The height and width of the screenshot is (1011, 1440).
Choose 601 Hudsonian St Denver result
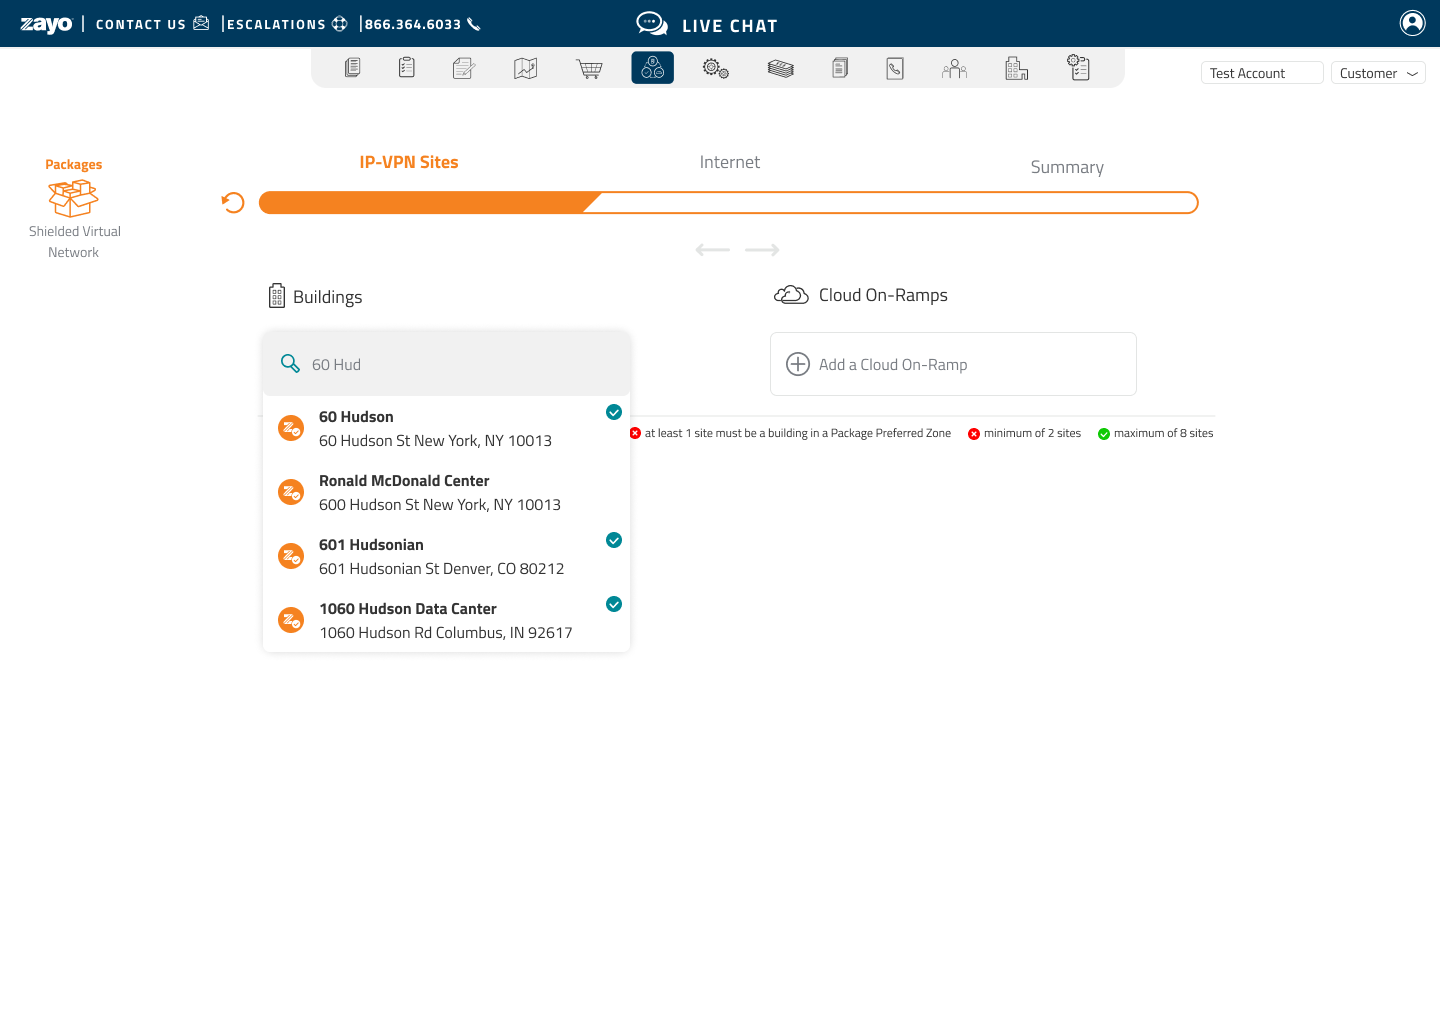point(447,556)
